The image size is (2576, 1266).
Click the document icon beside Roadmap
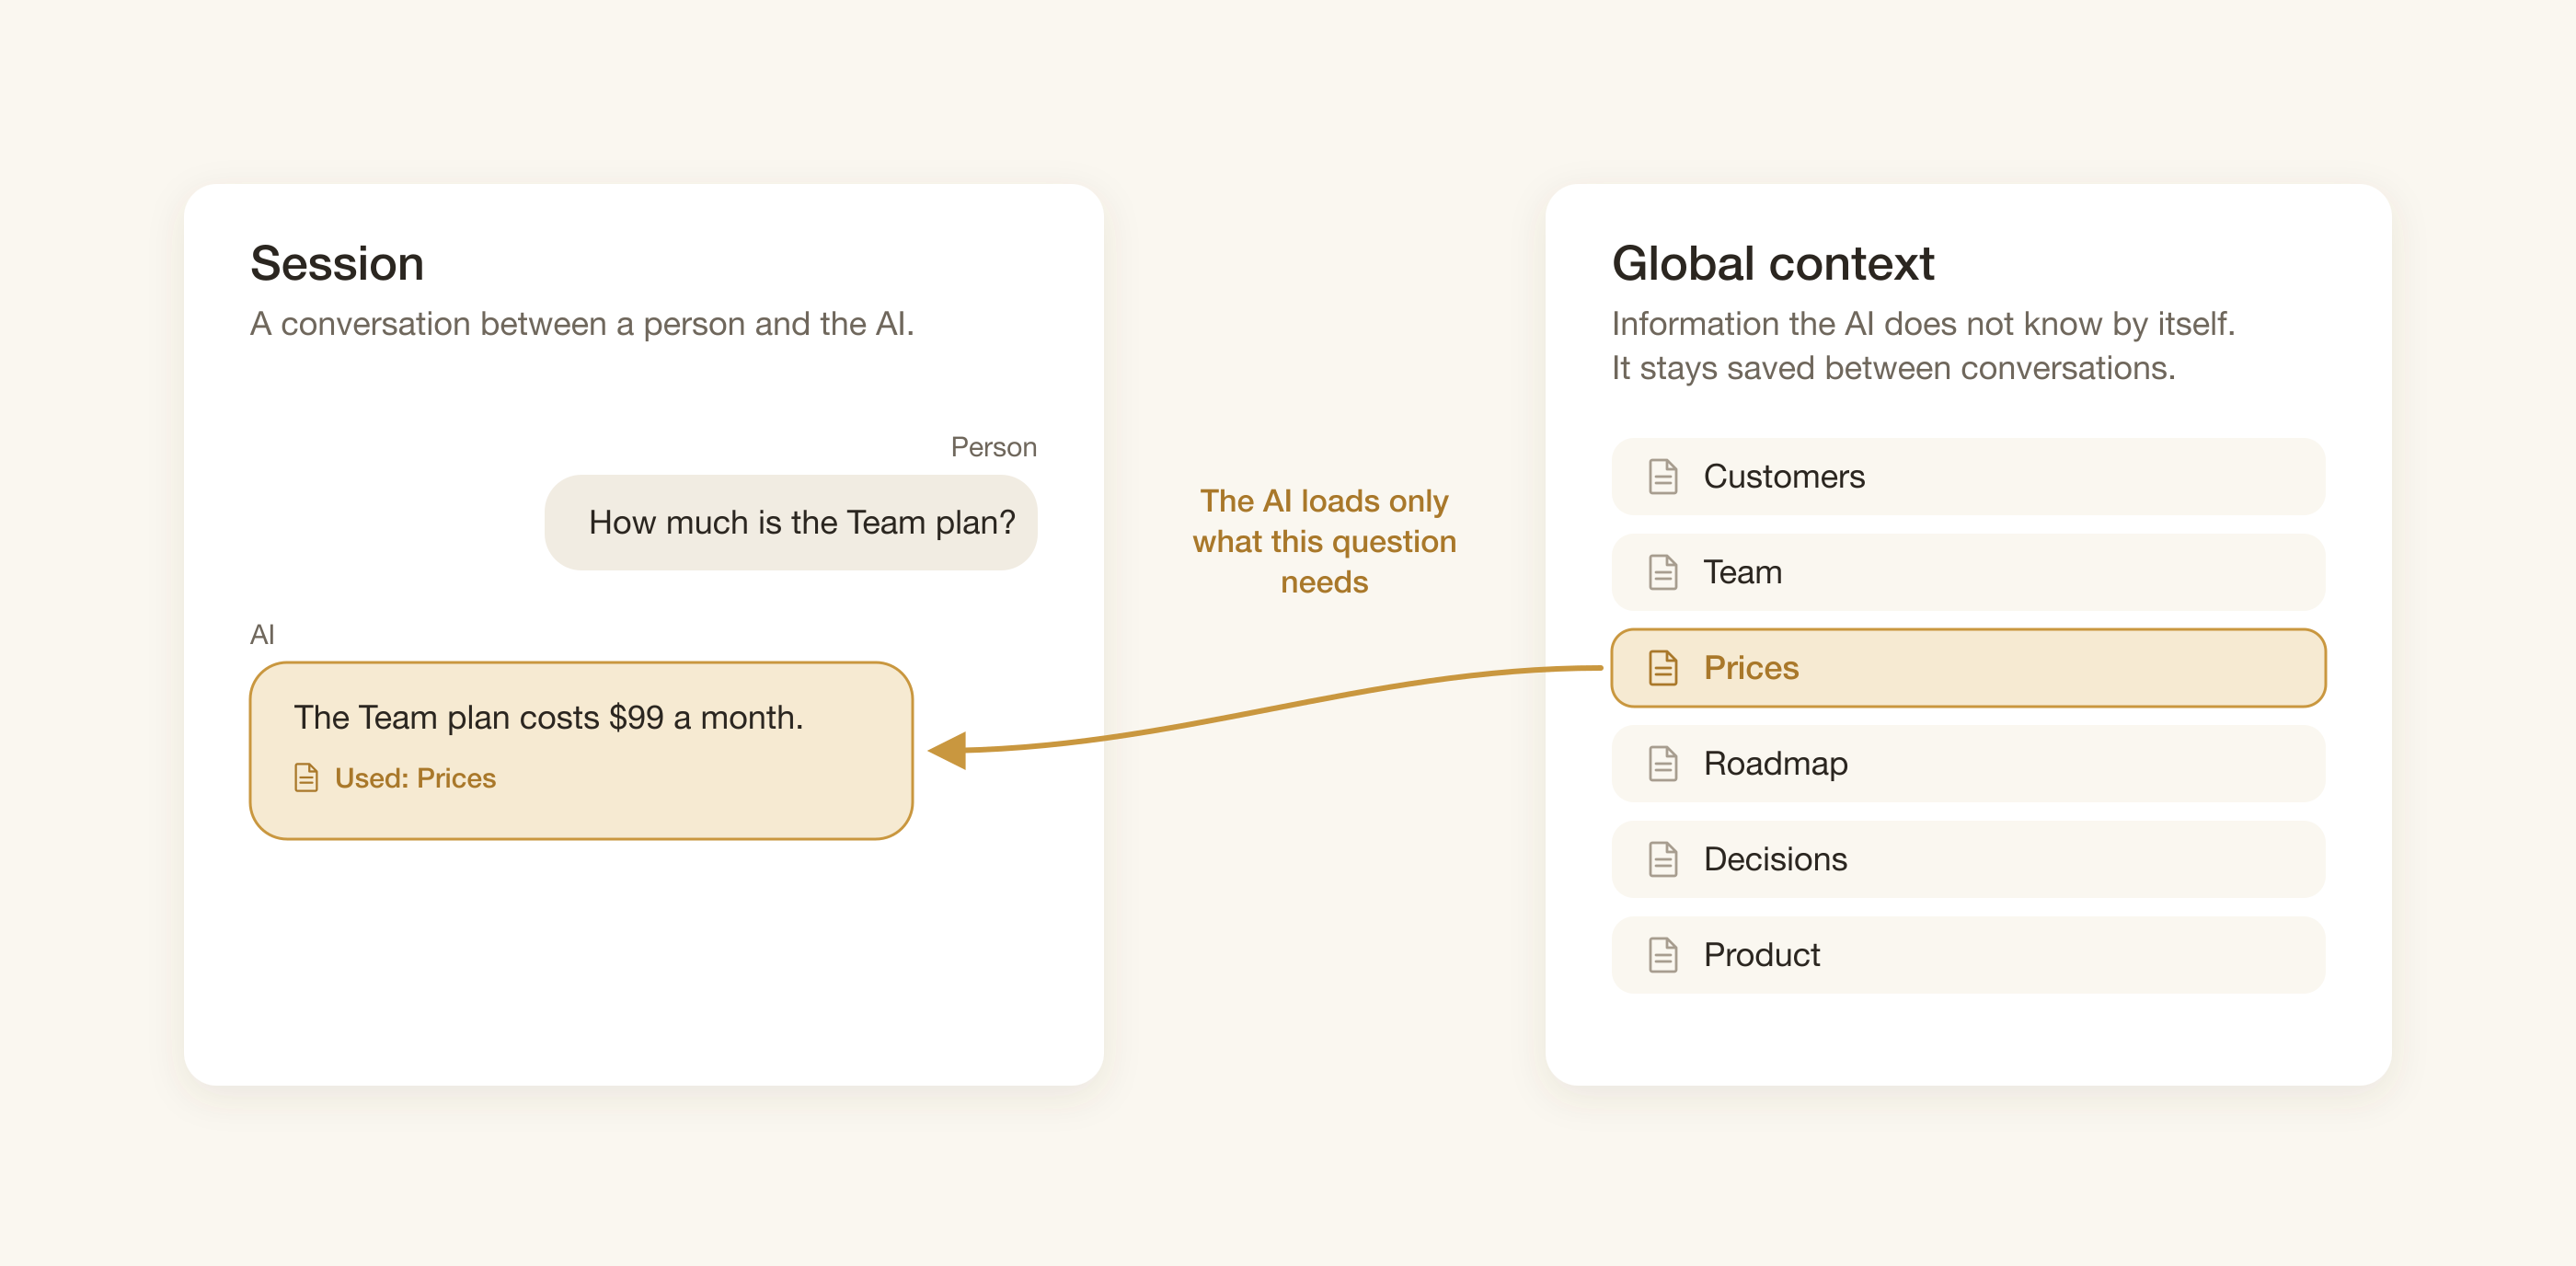pos(1662,763)
